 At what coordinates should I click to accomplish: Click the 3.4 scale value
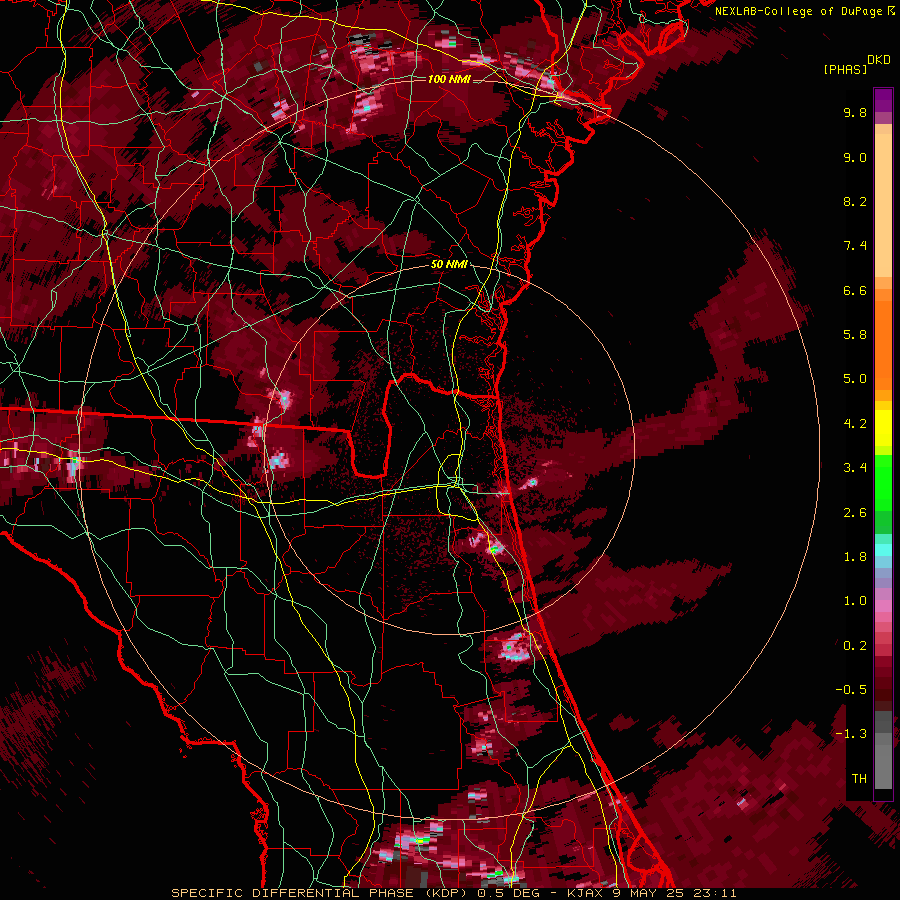pos(855,468)
